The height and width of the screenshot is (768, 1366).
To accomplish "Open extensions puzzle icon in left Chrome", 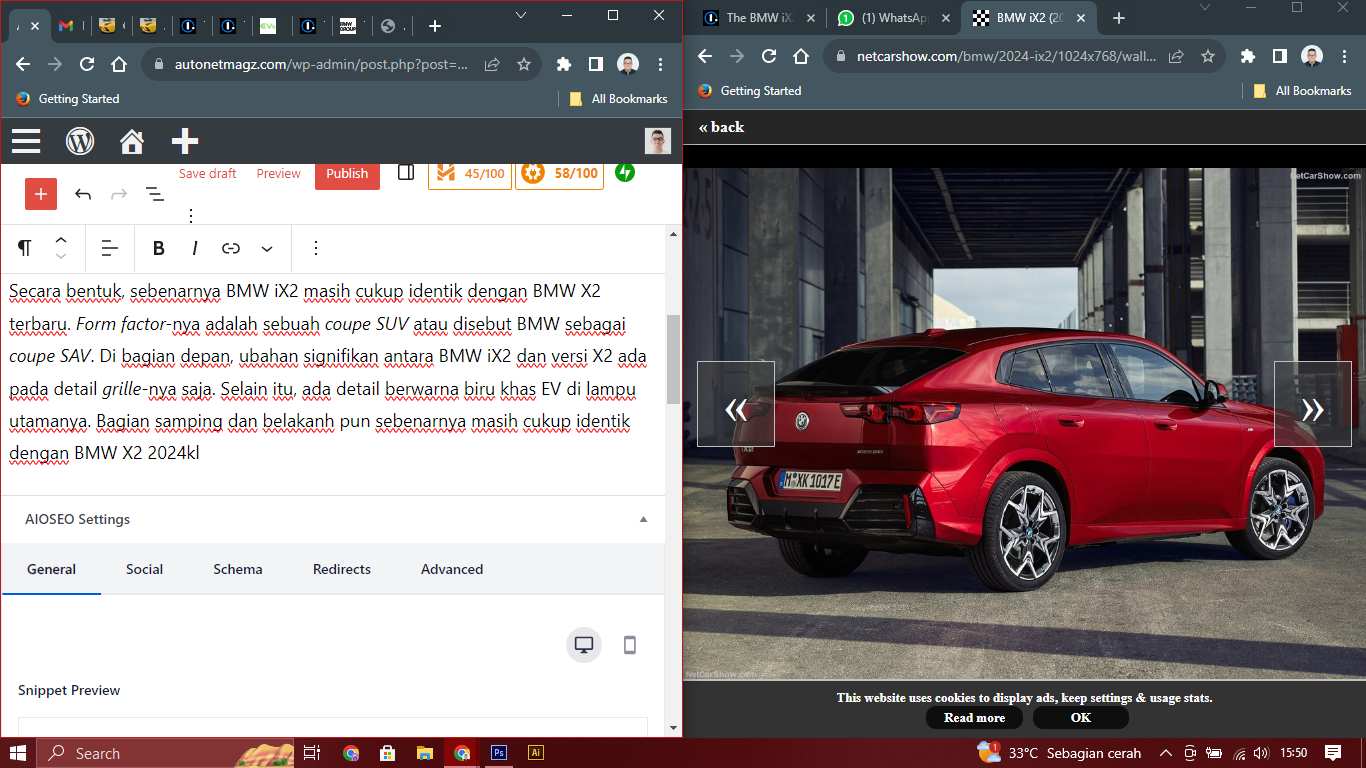I will click(x=564, y=64).
